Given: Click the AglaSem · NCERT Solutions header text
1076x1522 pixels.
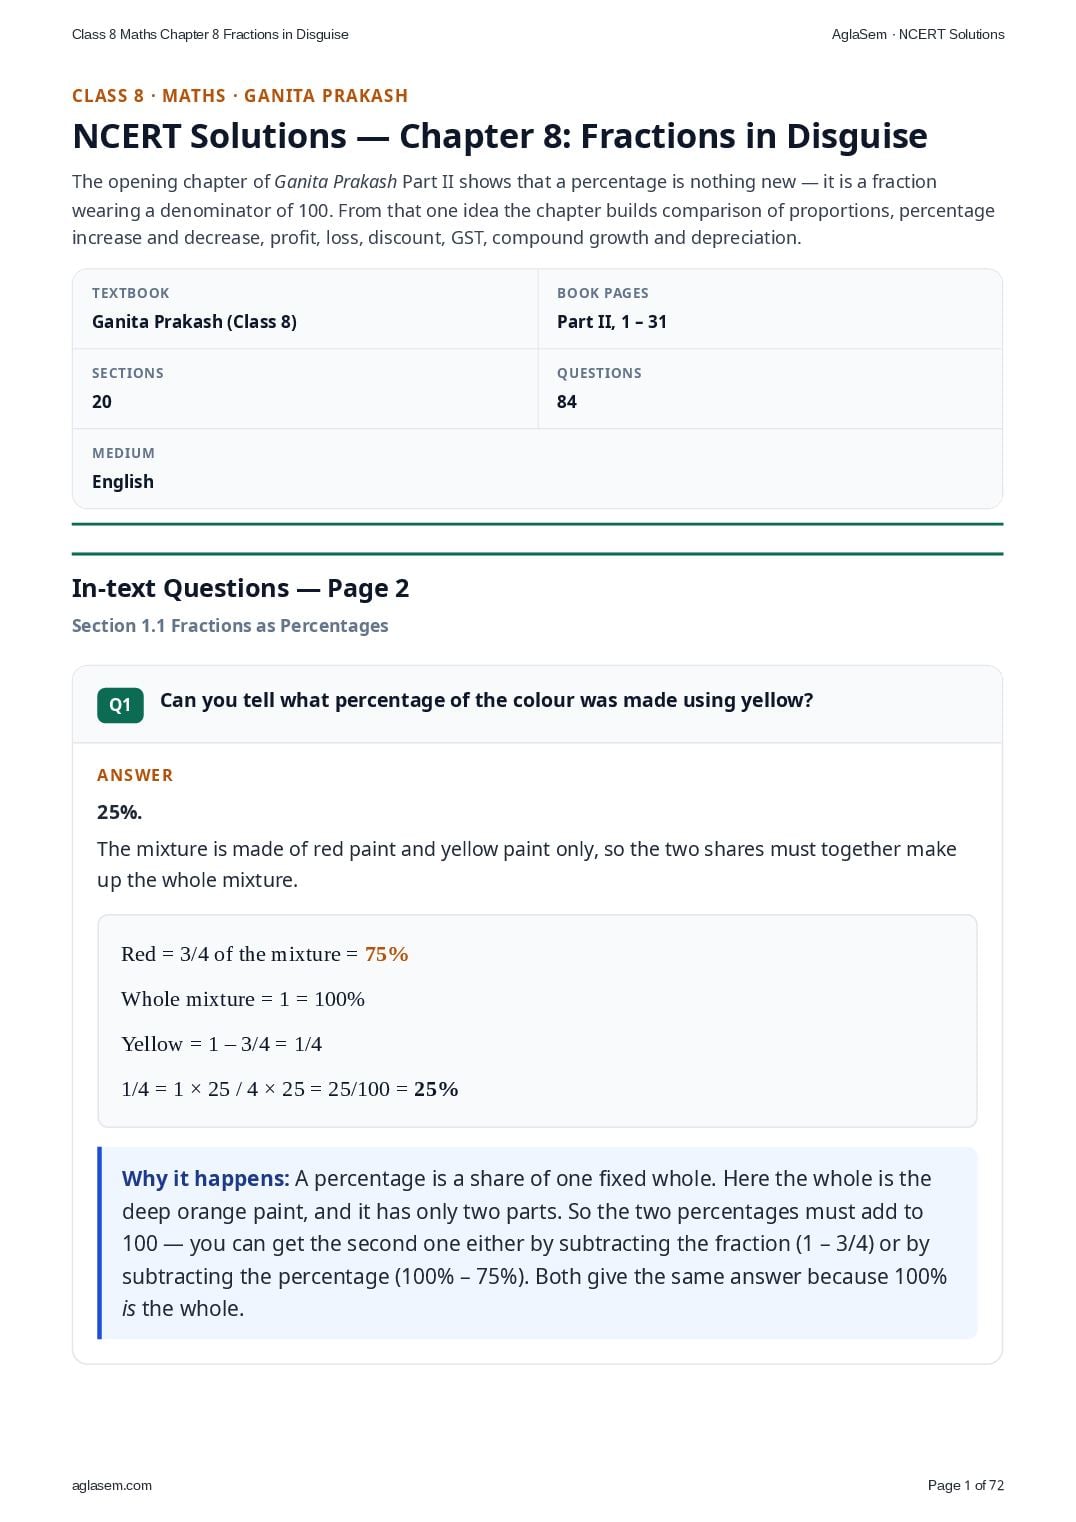Looking at the screenshot, I should (918, 34).
